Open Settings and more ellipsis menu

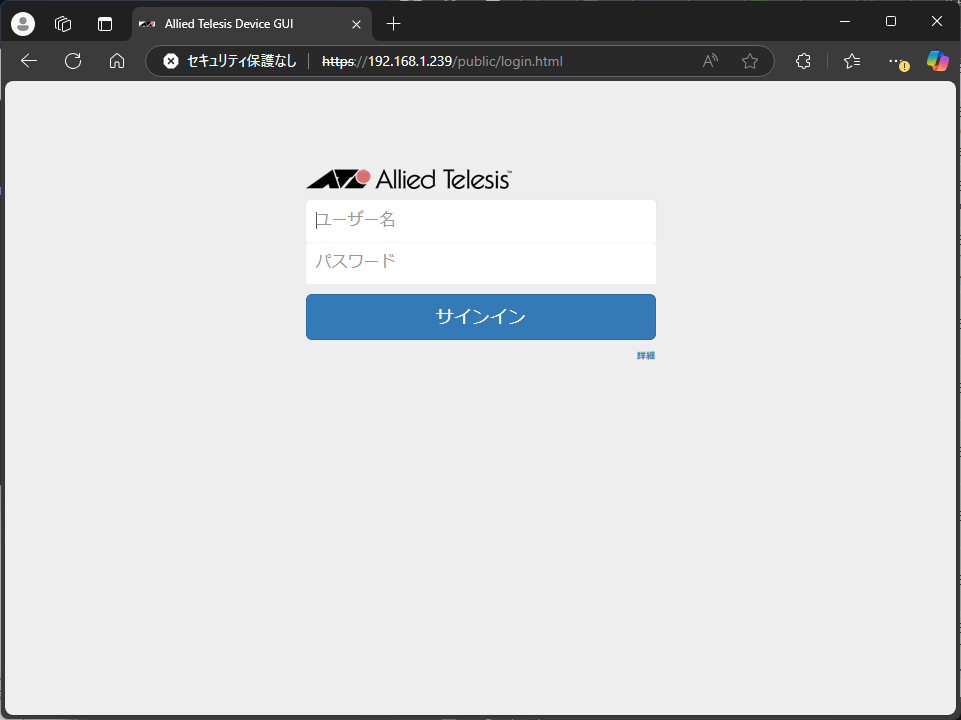tap(896, 61)
